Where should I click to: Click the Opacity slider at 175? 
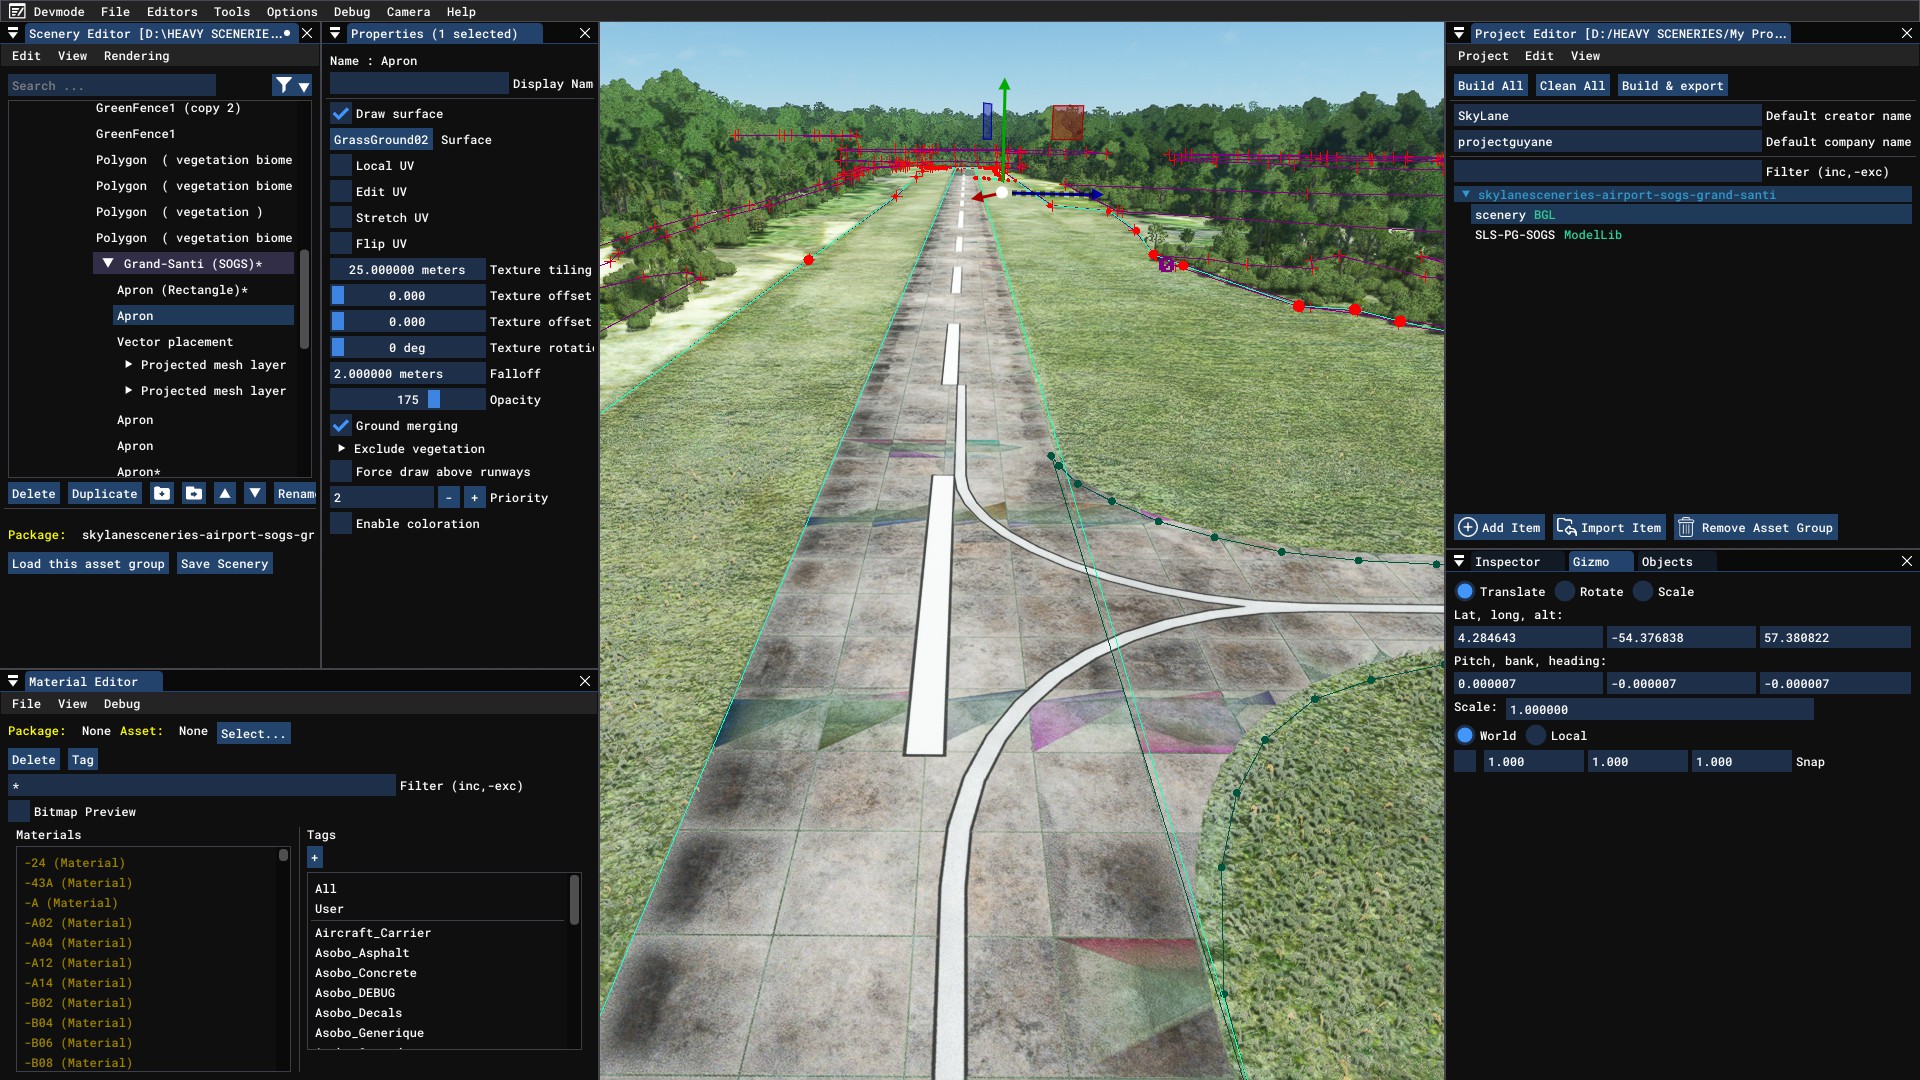[408, 399]
